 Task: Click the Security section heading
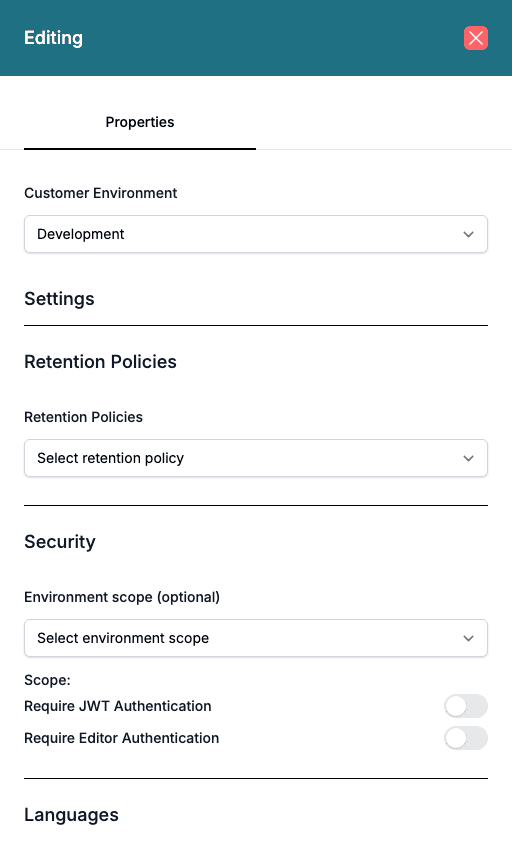pos(60,542)
